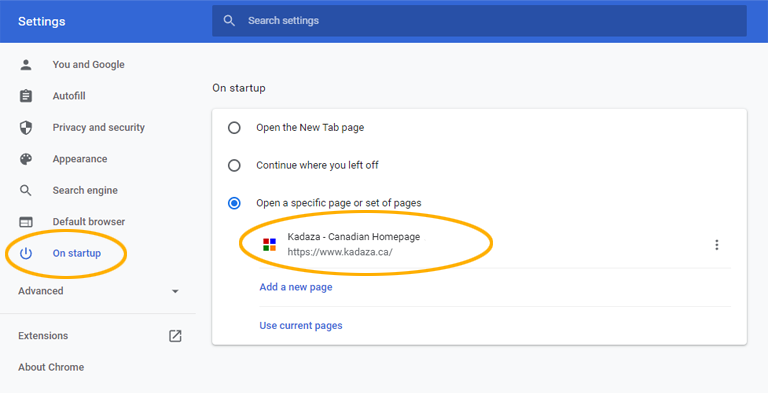Select Open the New Tab page radio button
Image resolution: width=768 pixels, height=393 pixels.
(234, 128)
